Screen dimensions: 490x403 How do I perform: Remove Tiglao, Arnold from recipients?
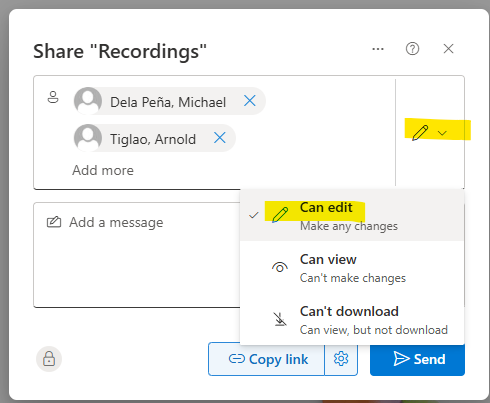tap(220, 137)
